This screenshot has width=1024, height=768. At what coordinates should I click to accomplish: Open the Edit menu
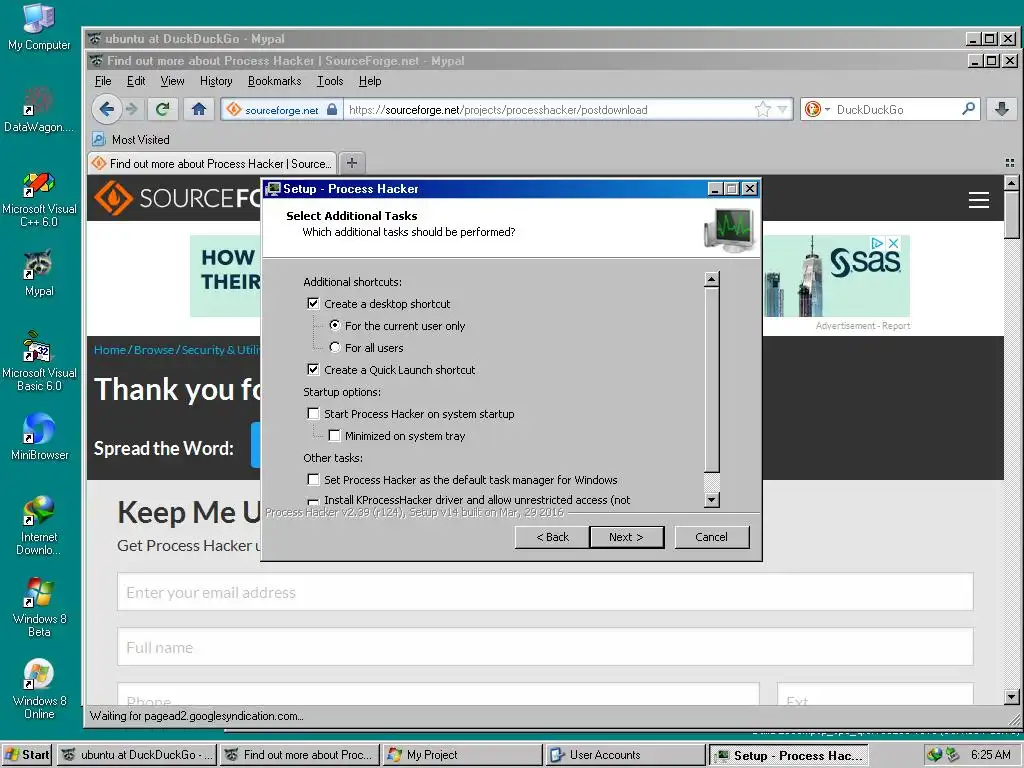pos(136,81)
